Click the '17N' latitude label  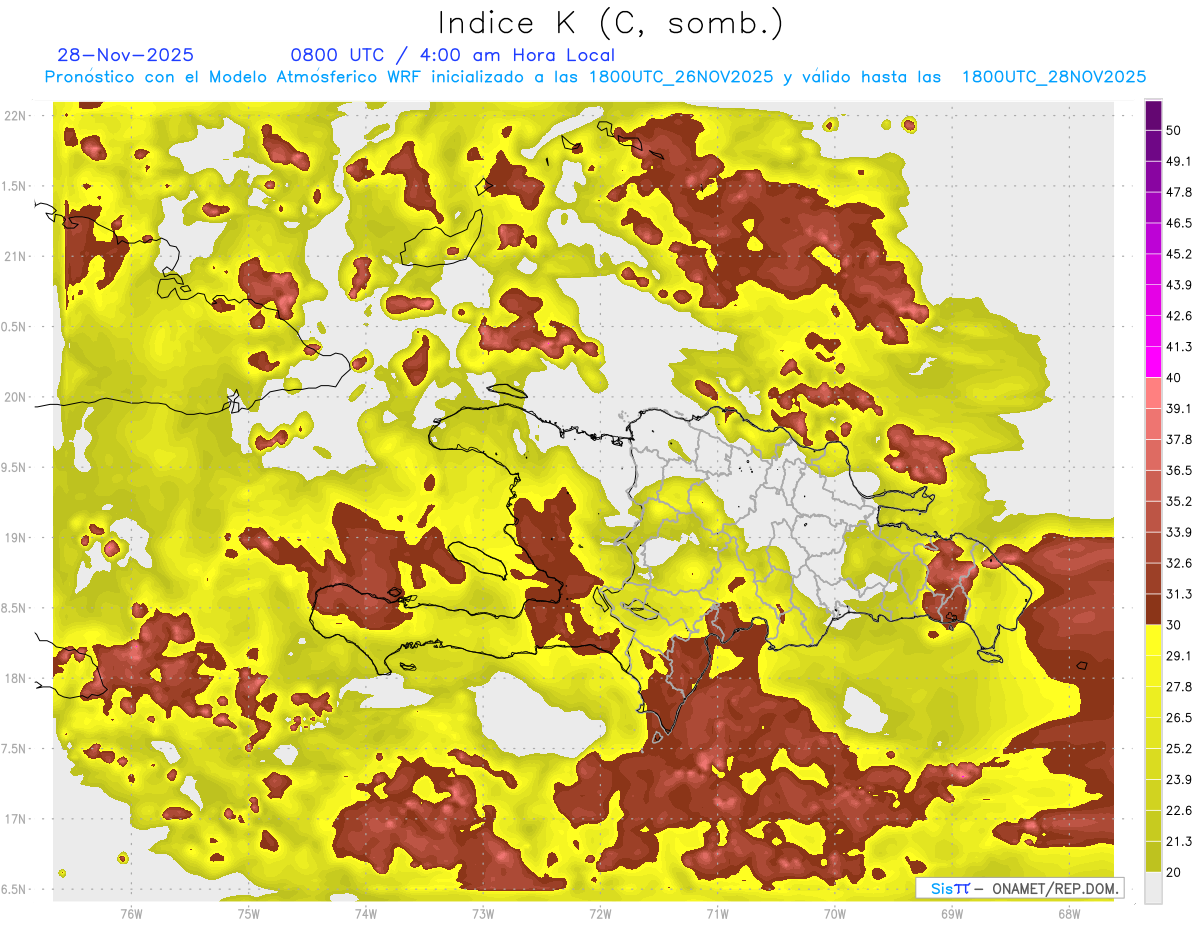[16, 820]
